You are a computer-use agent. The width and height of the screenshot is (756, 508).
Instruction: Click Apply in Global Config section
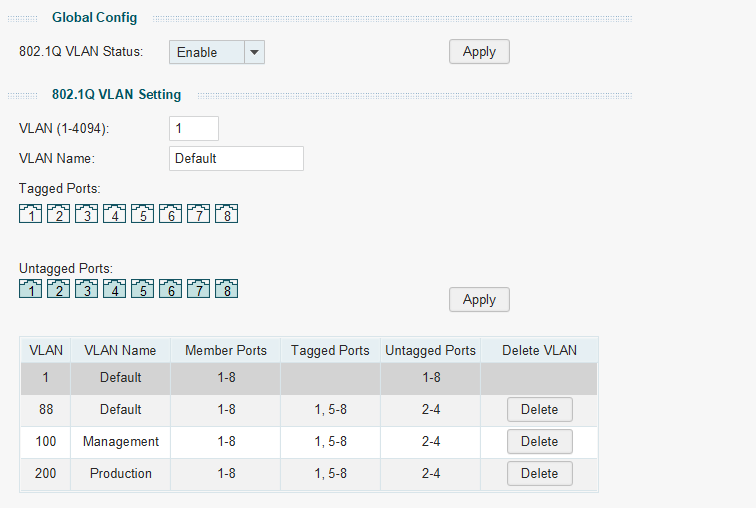tap(479, 52)
